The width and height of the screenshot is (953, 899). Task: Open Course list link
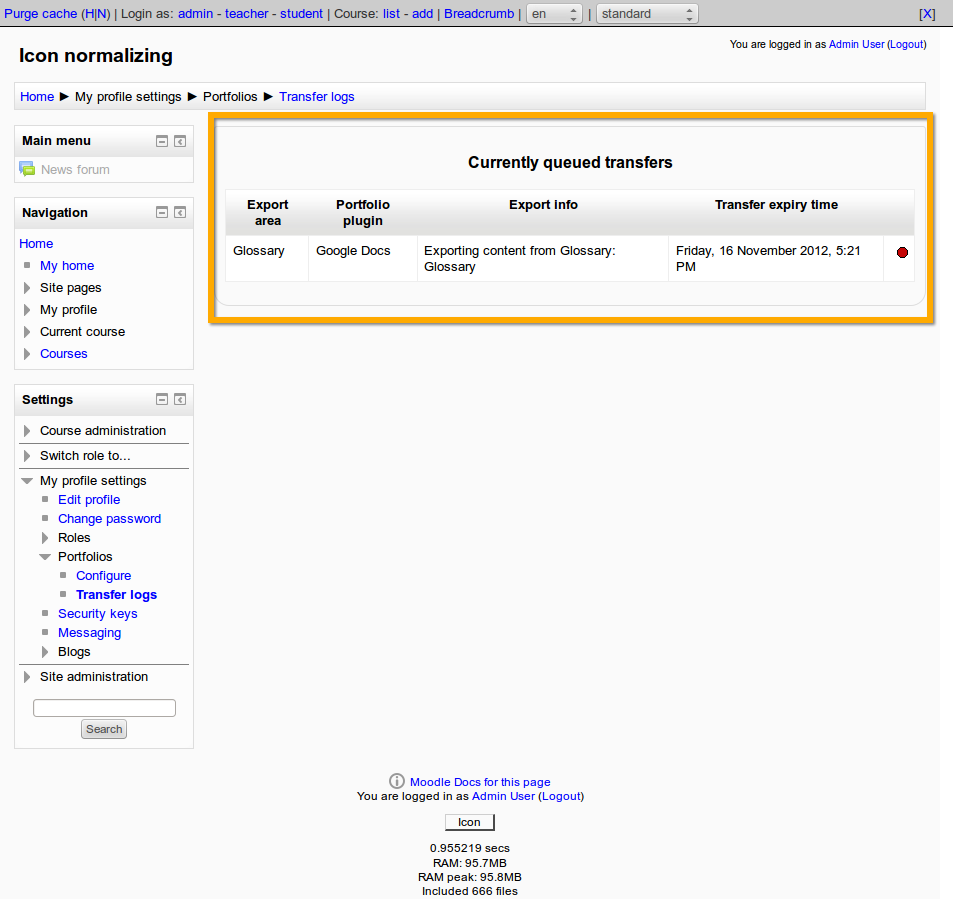tap(391, 13)
